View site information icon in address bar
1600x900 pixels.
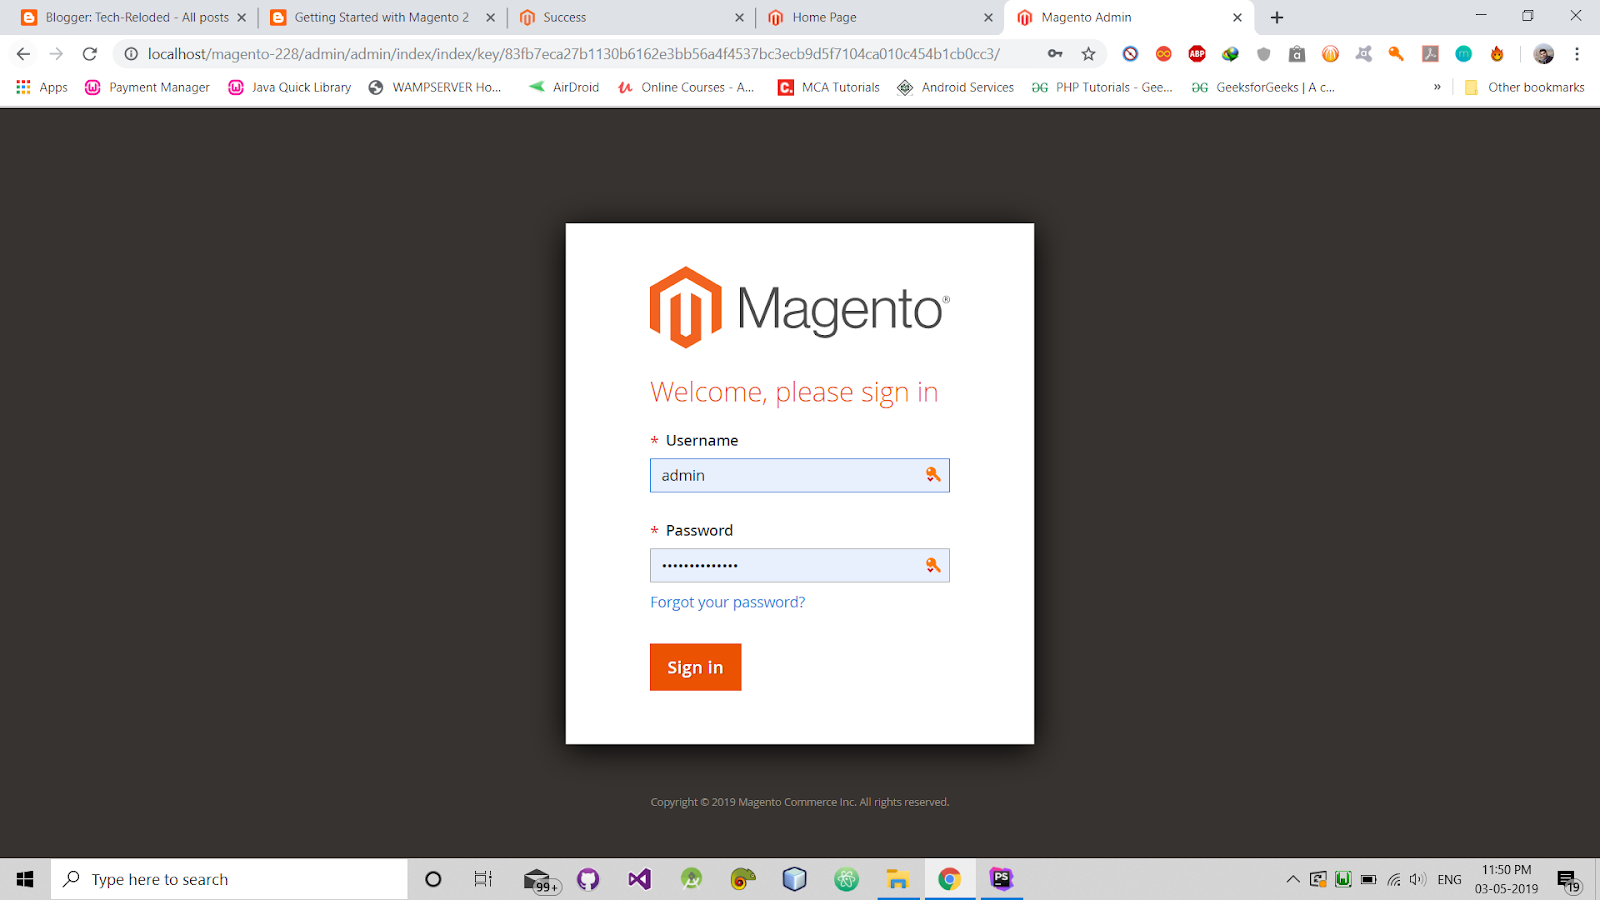click(131, 54)
